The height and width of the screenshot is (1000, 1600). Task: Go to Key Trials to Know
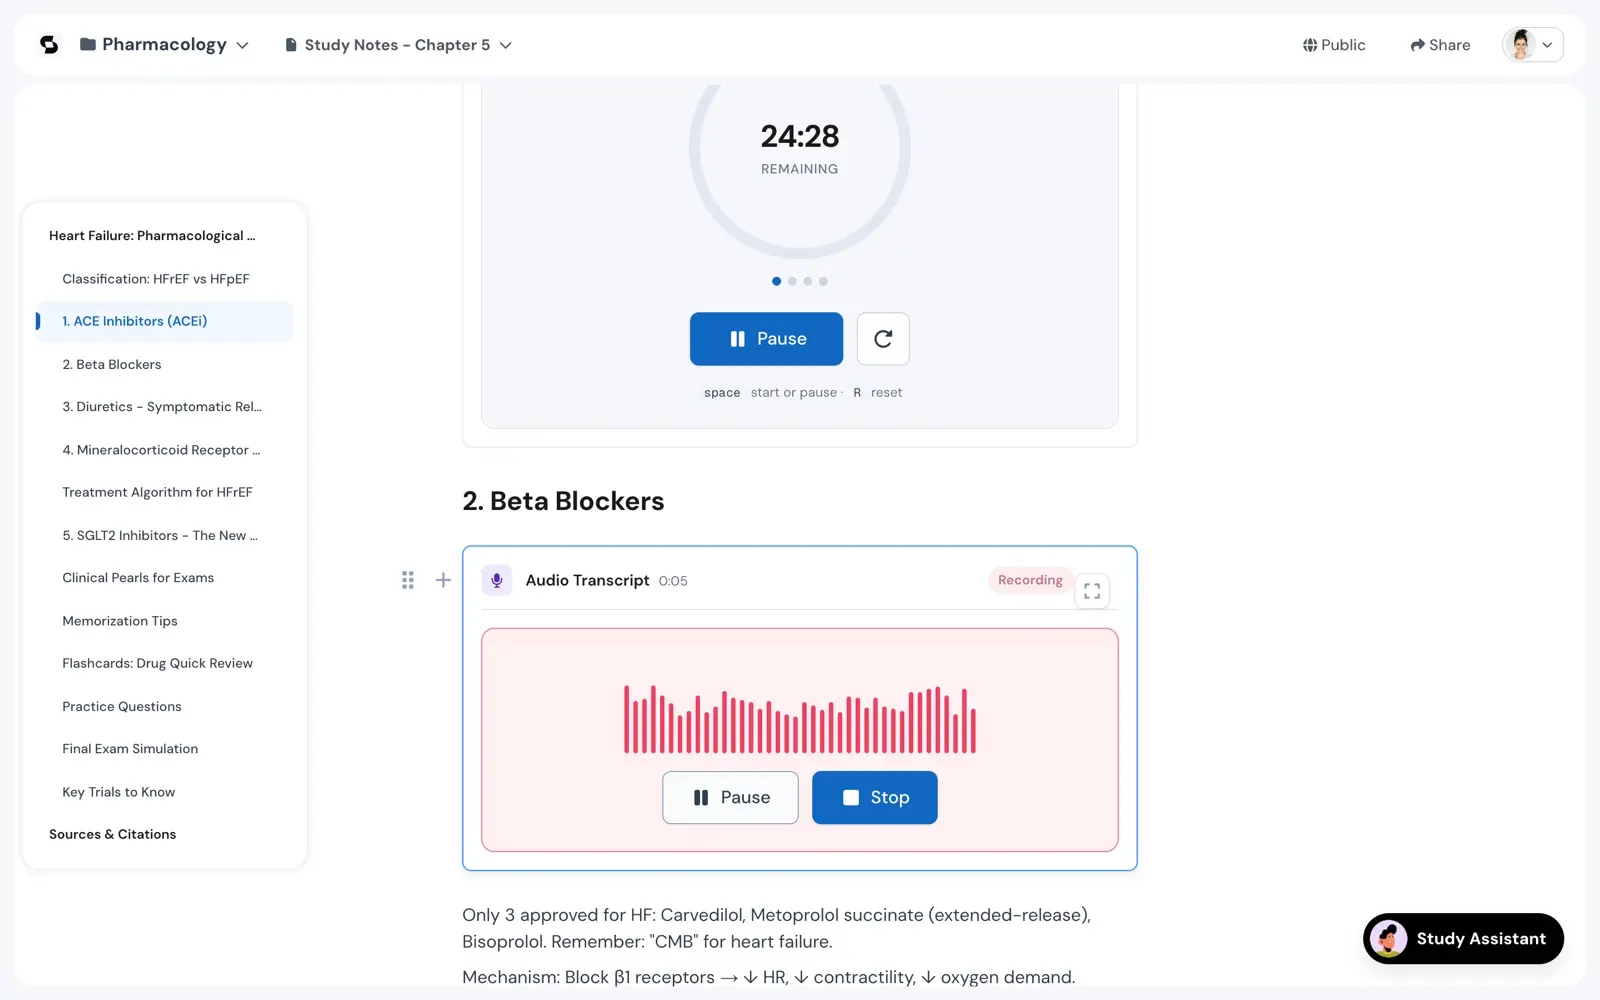tap(118, 792)
